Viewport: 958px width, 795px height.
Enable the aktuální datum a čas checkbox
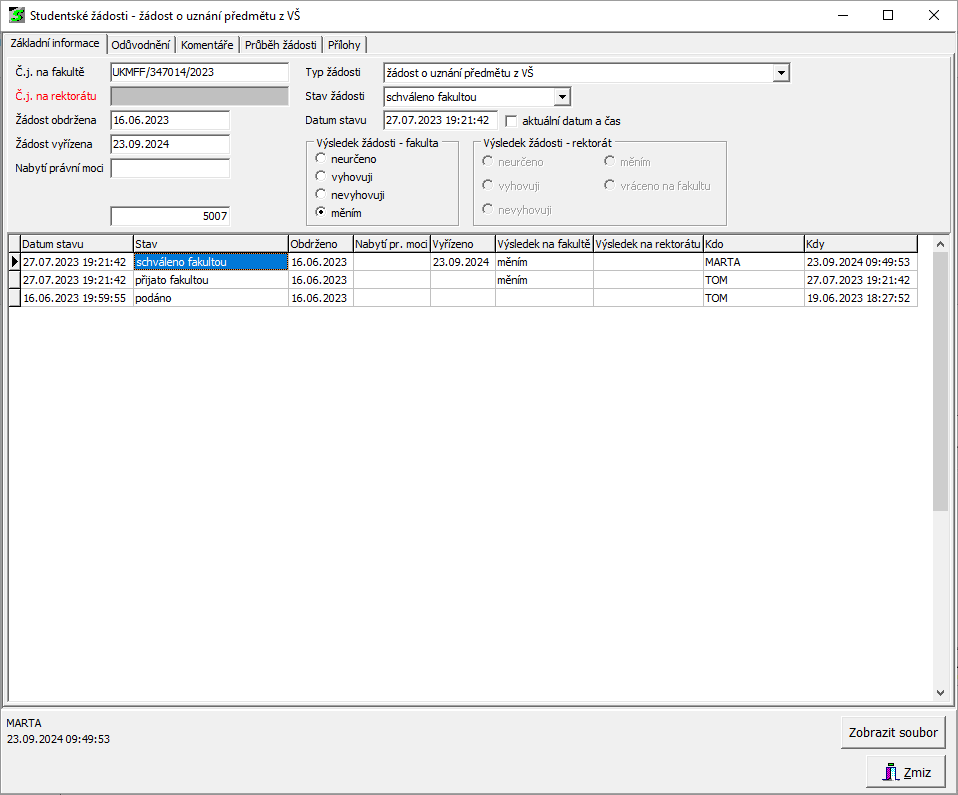[x=512, y=121]
